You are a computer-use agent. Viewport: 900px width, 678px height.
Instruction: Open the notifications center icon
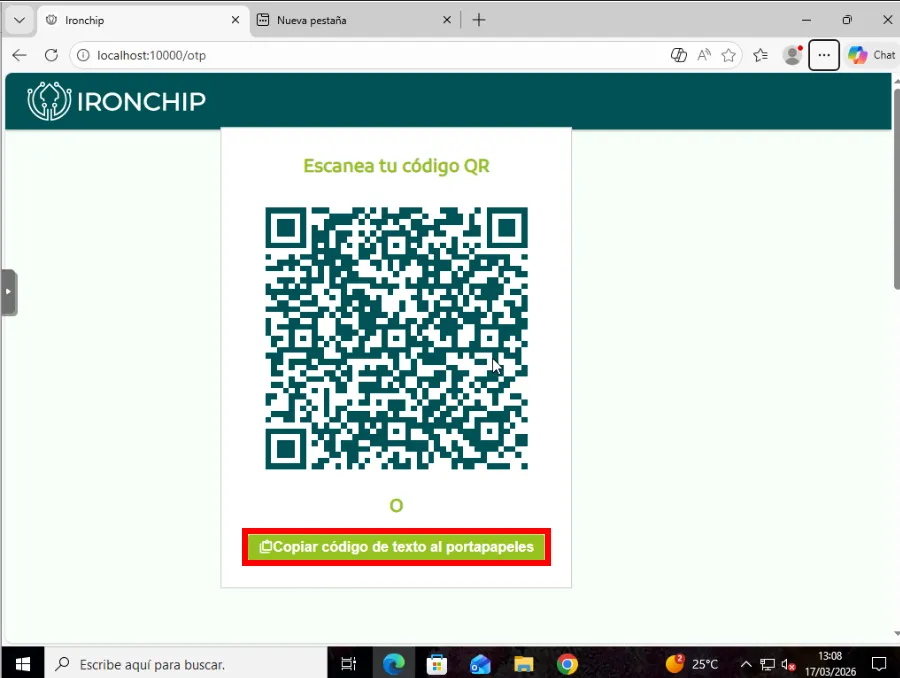pos(879,664)
